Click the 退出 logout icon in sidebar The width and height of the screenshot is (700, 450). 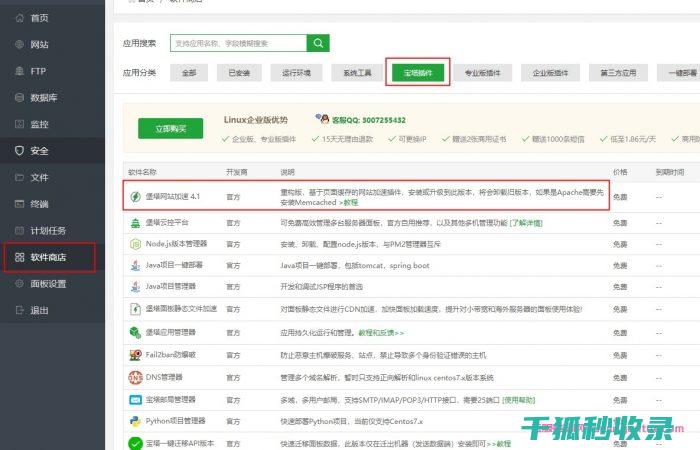[19, 310]
